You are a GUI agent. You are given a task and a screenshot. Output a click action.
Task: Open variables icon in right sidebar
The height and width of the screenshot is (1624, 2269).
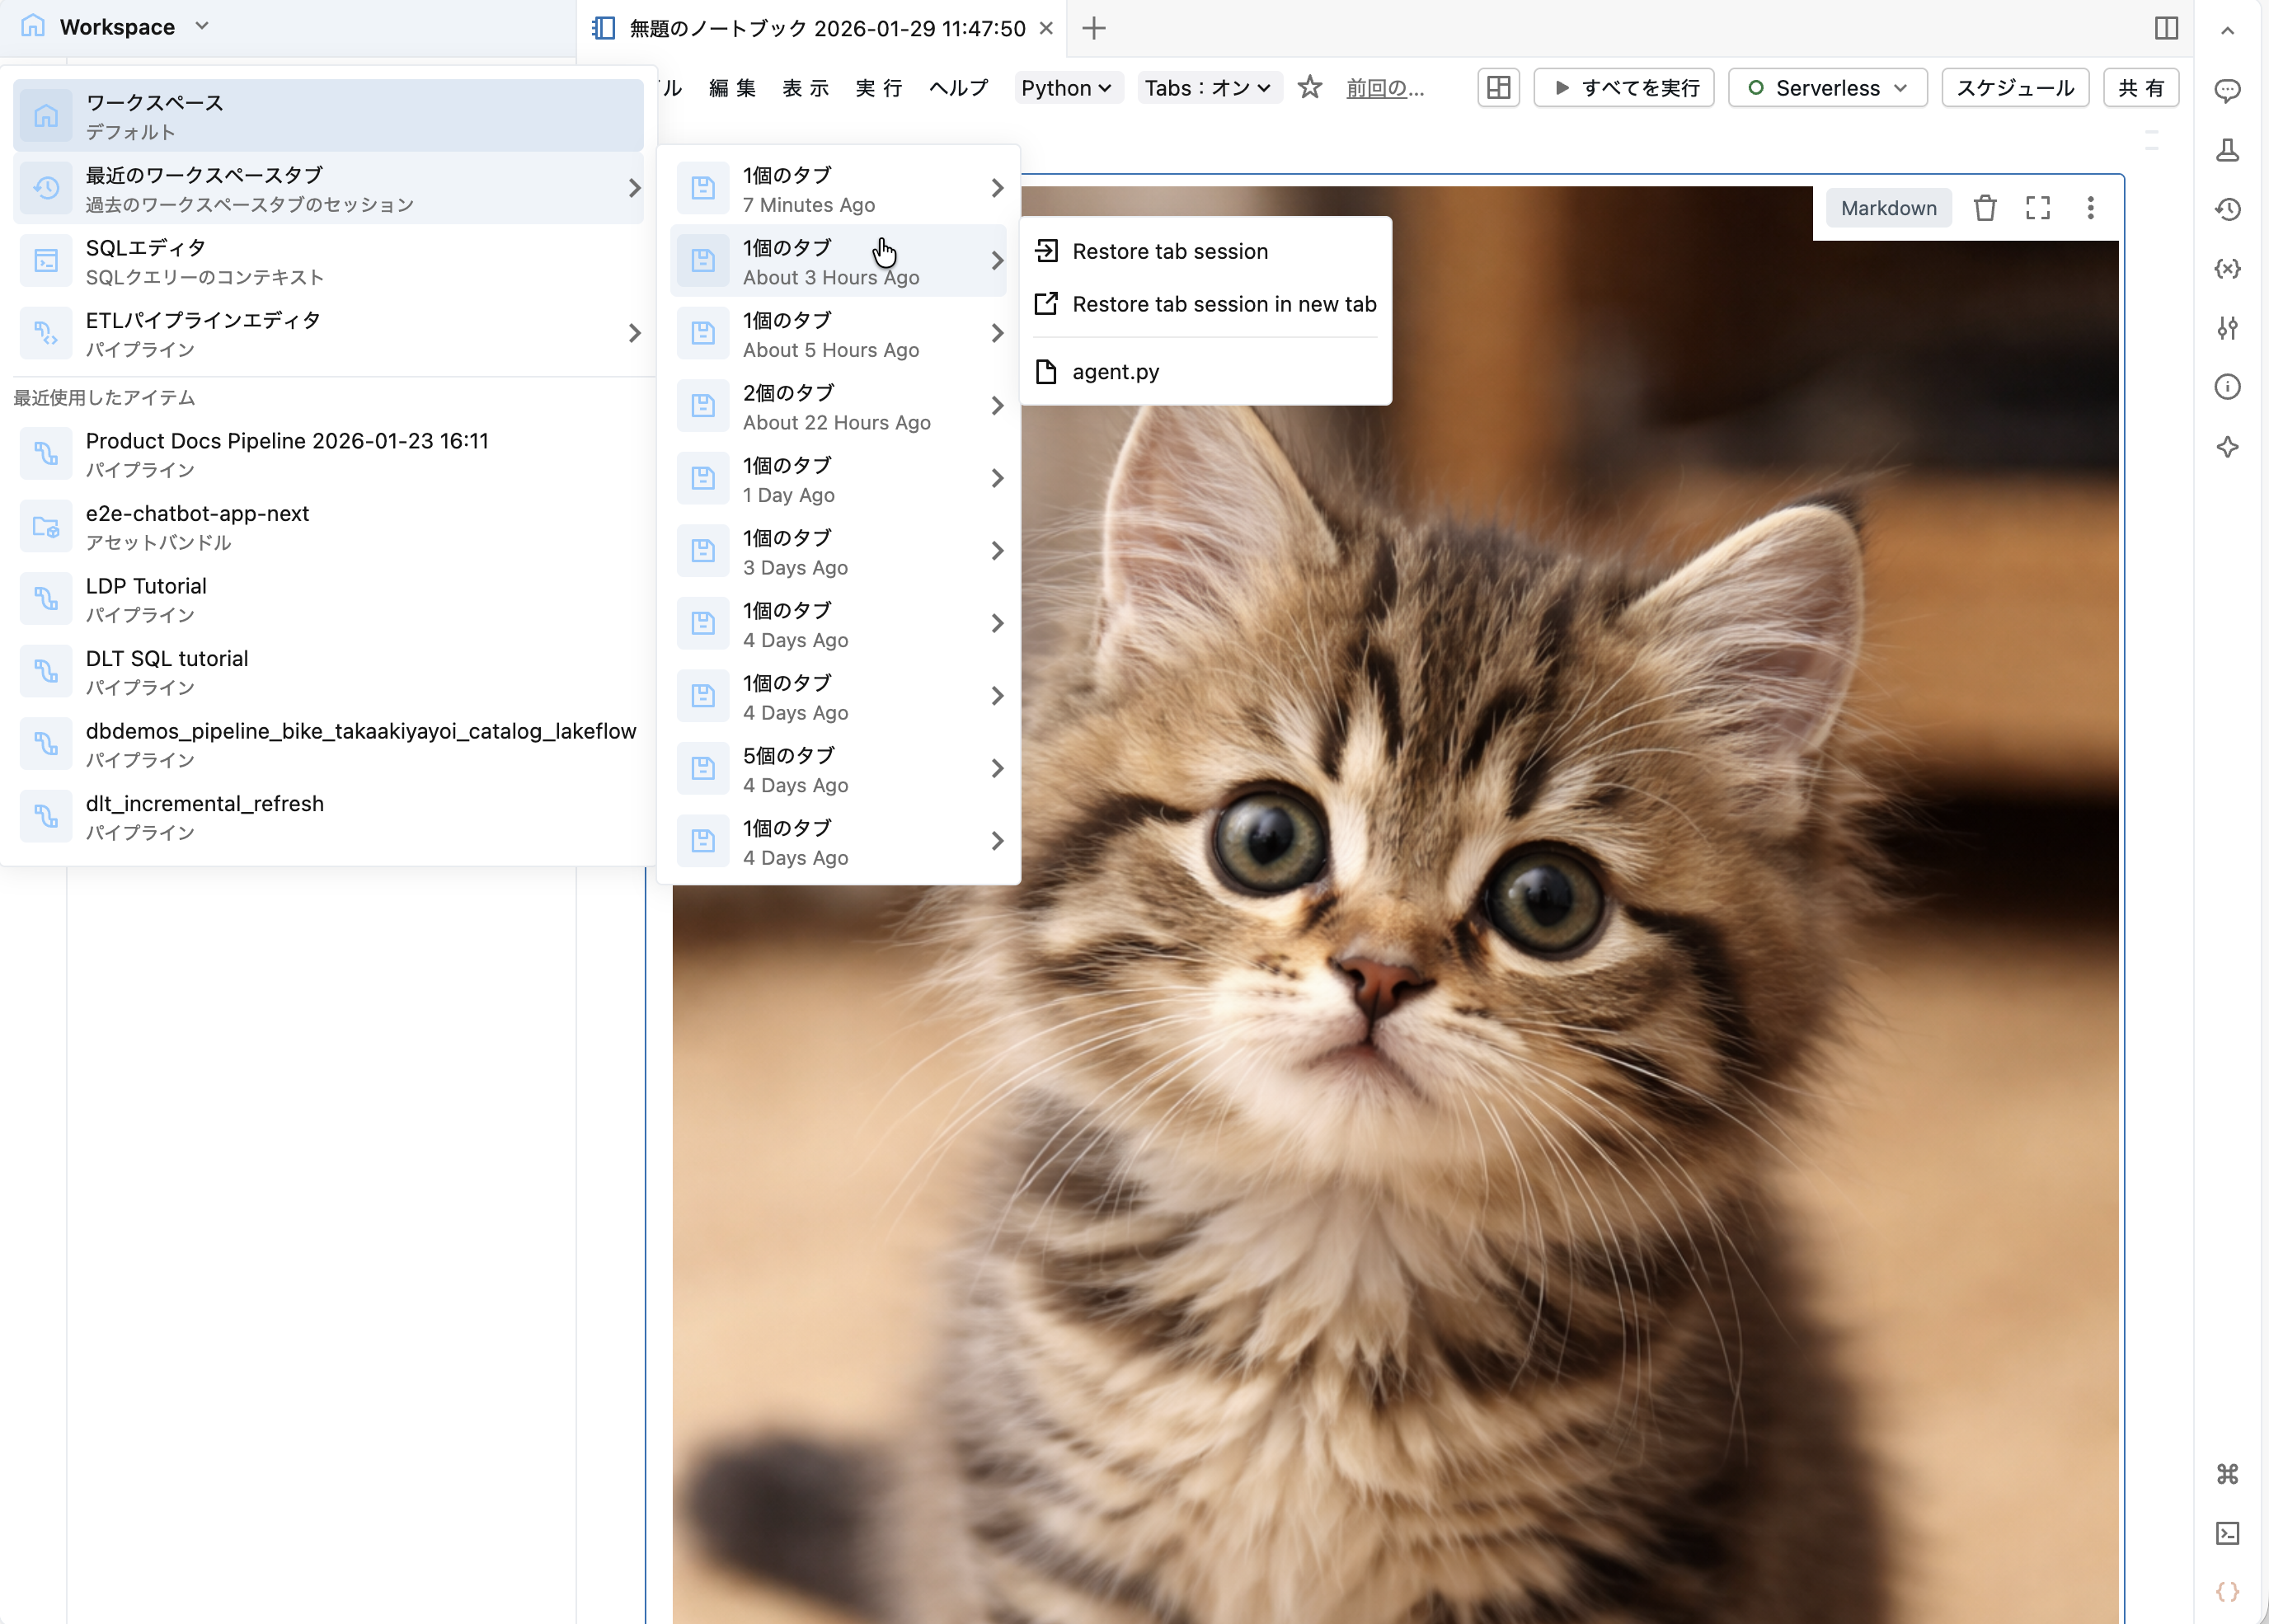(x=2227, y=268)
